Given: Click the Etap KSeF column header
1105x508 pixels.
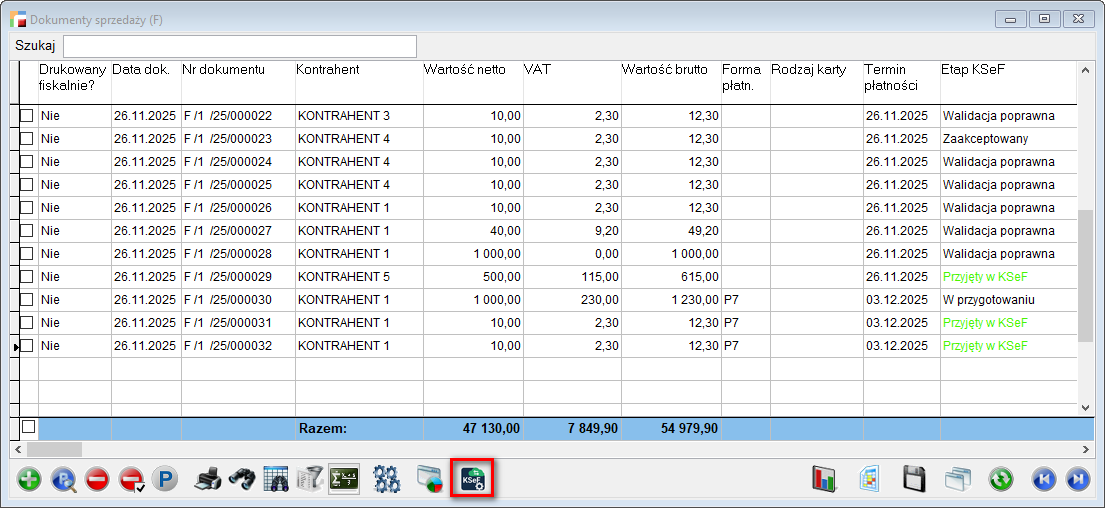Looking at the screenshot, I should pyautogui.click(x=972, y=70).
